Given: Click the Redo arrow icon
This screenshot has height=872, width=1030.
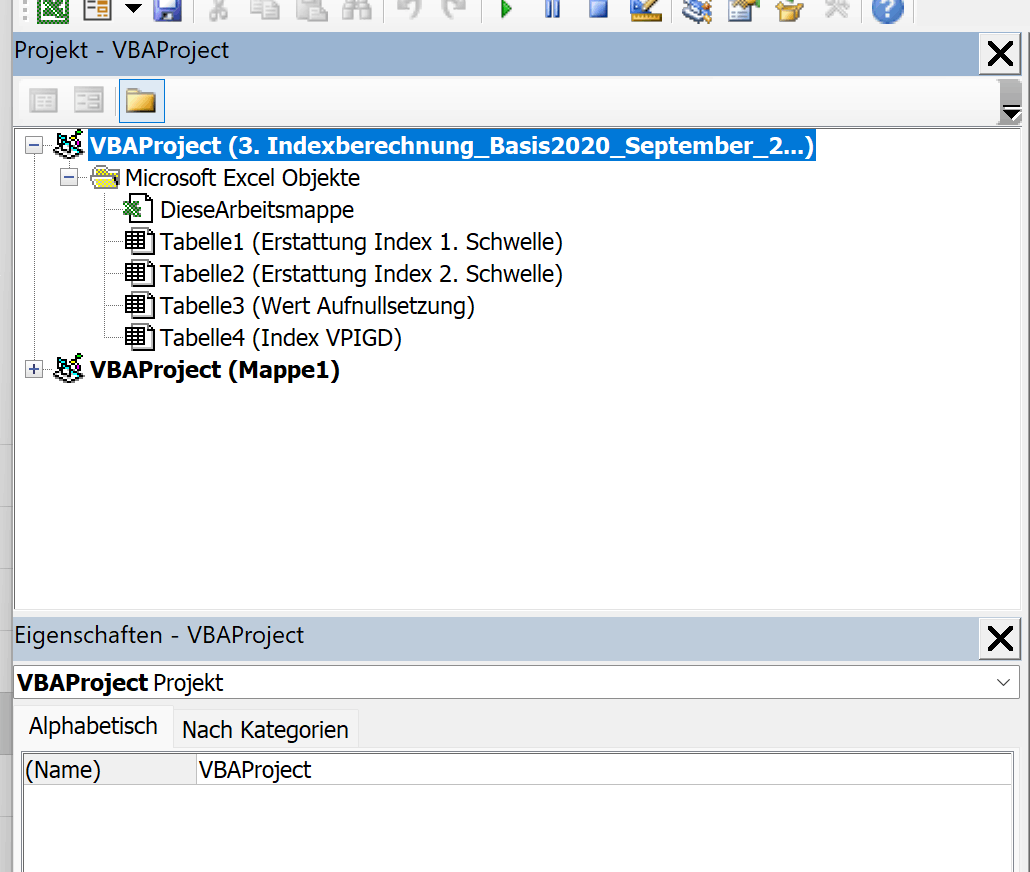Looking at the screenshot, I should [453, 10].
